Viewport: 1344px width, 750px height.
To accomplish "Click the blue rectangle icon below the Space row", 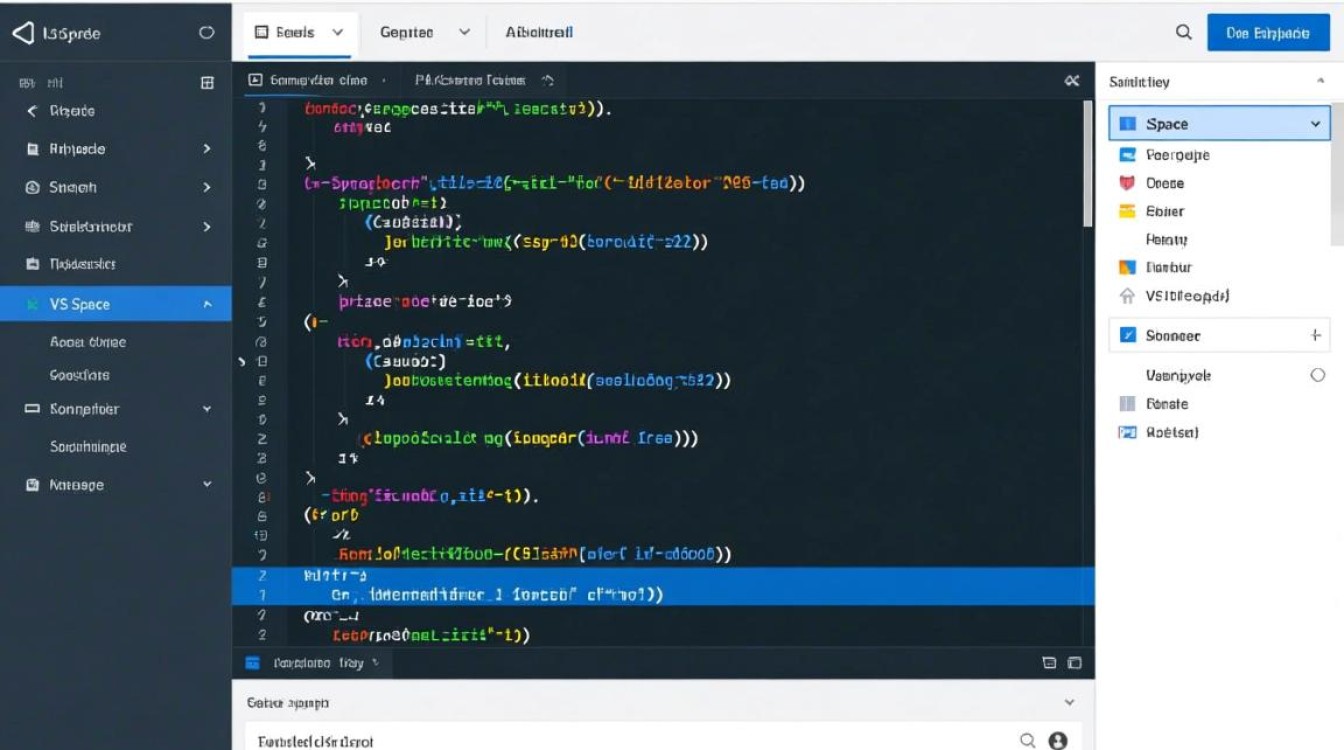I will (x=1127, y=155).
